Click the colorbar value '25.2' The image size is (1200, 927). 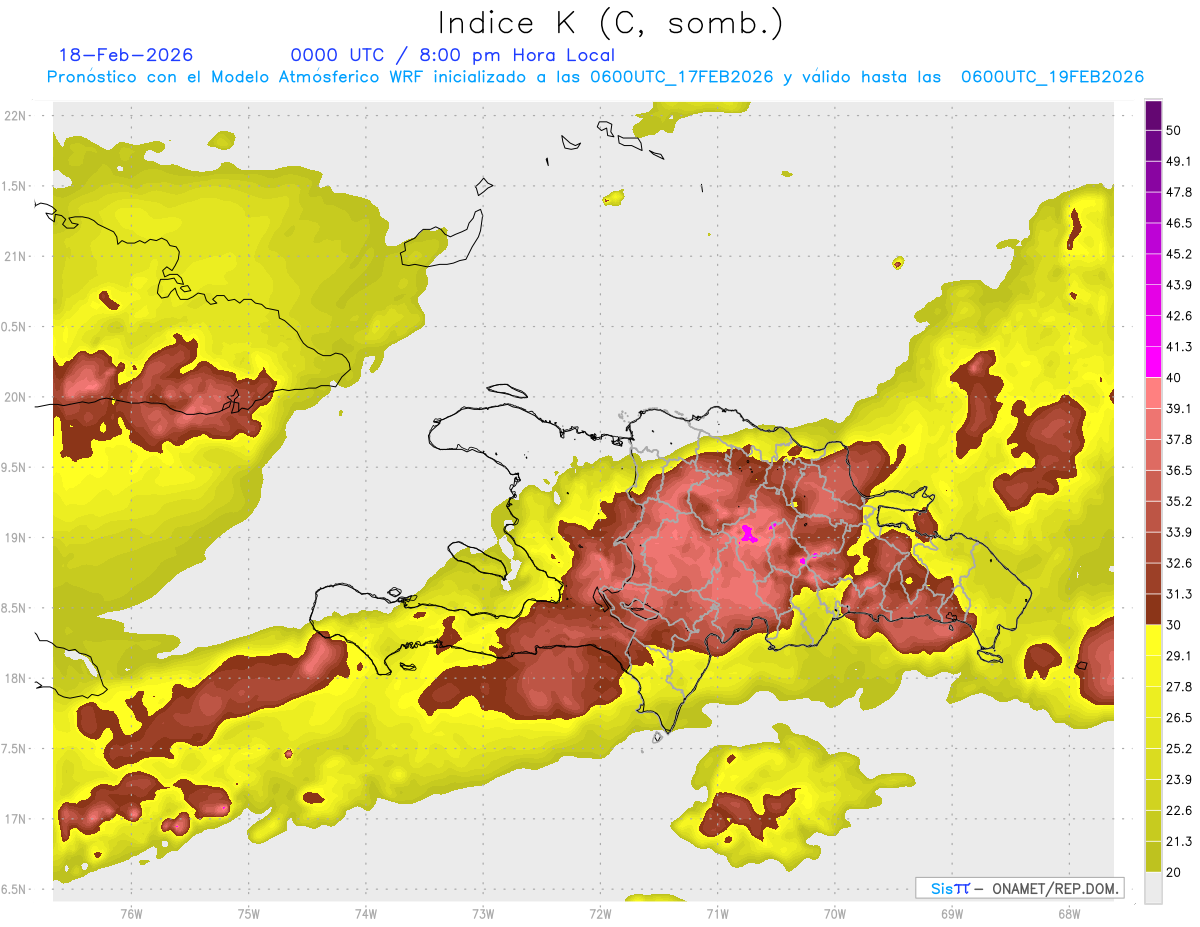(x=1178, y=748)
